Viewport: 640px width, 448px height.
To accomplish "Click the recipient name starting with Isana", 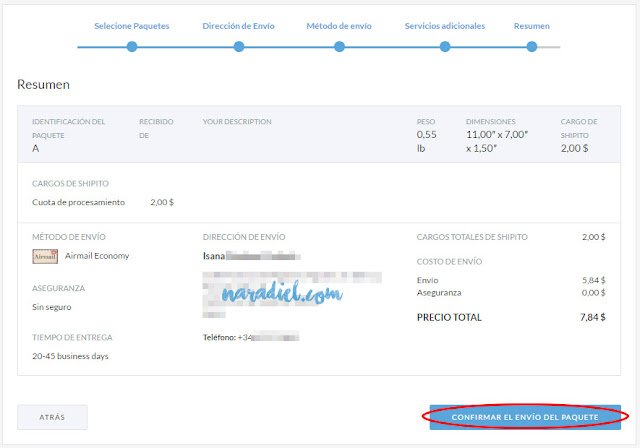I will (x=251, y=256).
